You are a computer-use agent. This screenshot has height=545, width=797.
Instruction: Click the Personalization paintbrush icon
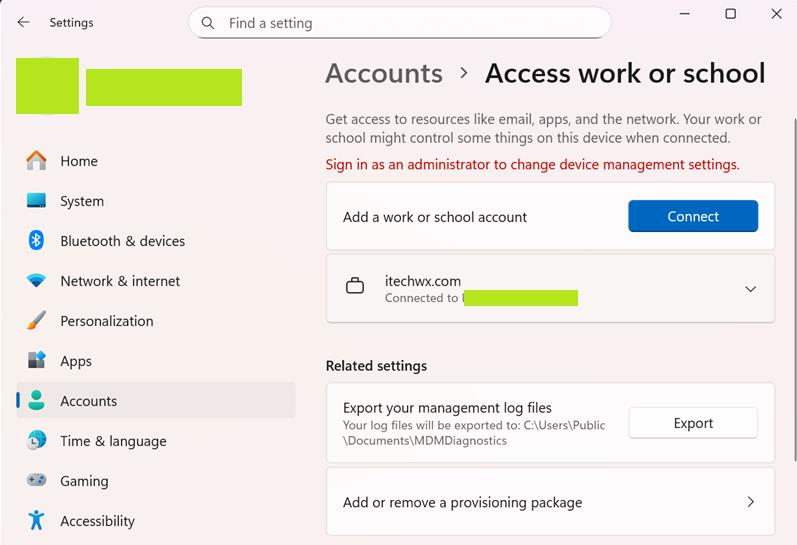[x=36, y=320]
